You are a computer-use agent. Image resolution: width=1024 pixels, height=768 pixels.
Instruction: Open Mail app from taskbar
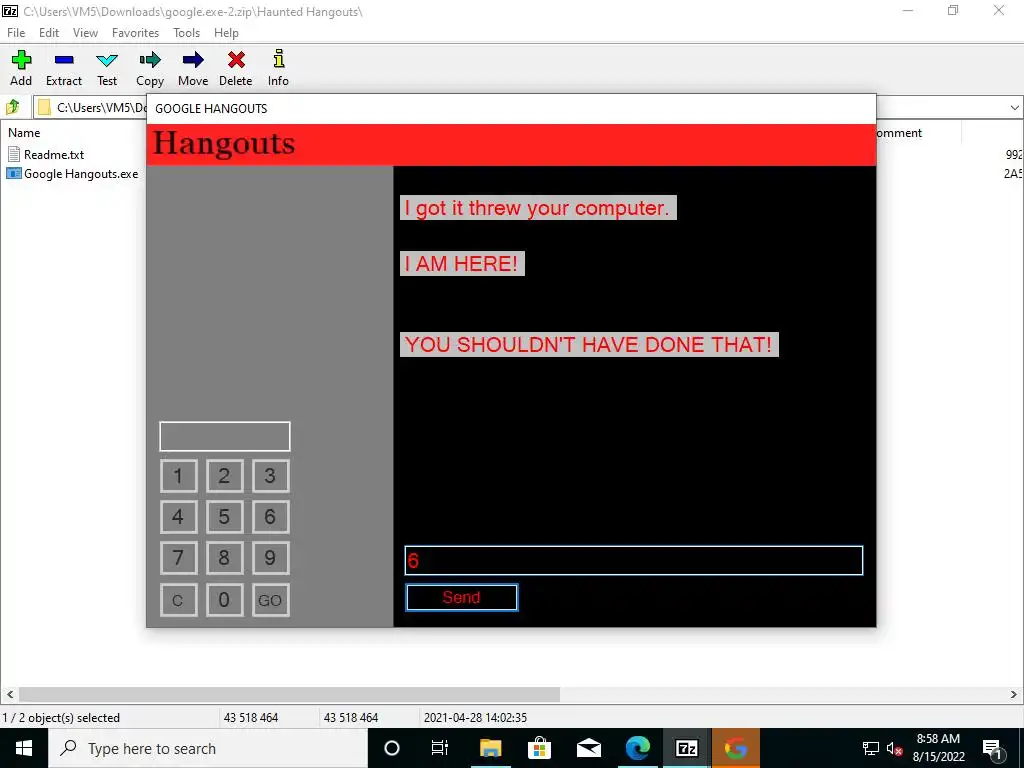pos(589,748)
